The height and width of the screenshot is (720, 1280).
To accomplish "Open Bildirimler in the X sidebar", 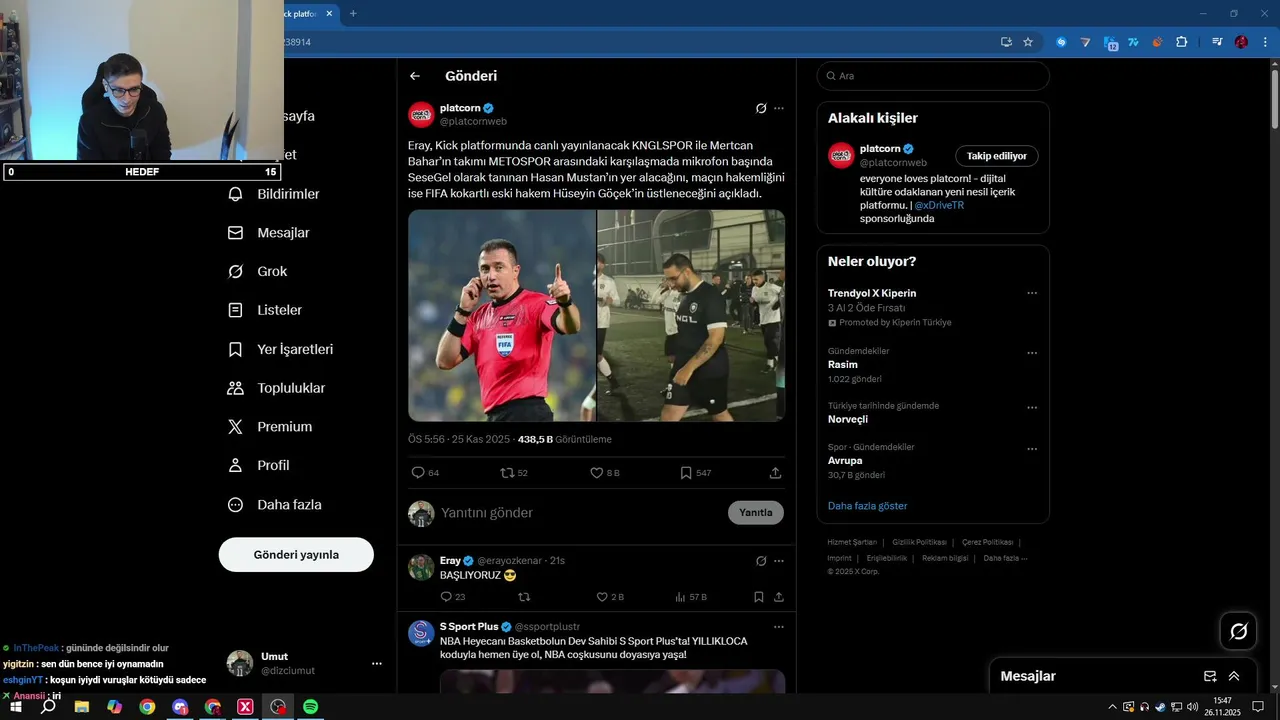I will tap(274, 194).
